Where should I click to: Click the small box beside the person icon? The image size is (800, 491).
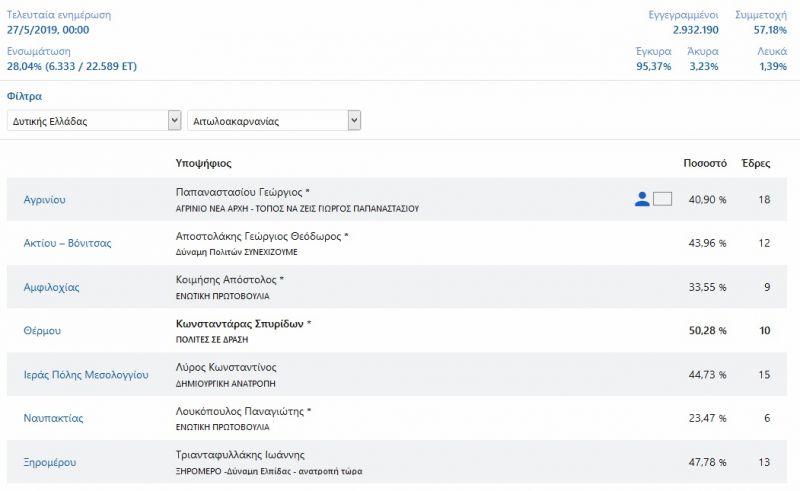(x=662, y=199)
